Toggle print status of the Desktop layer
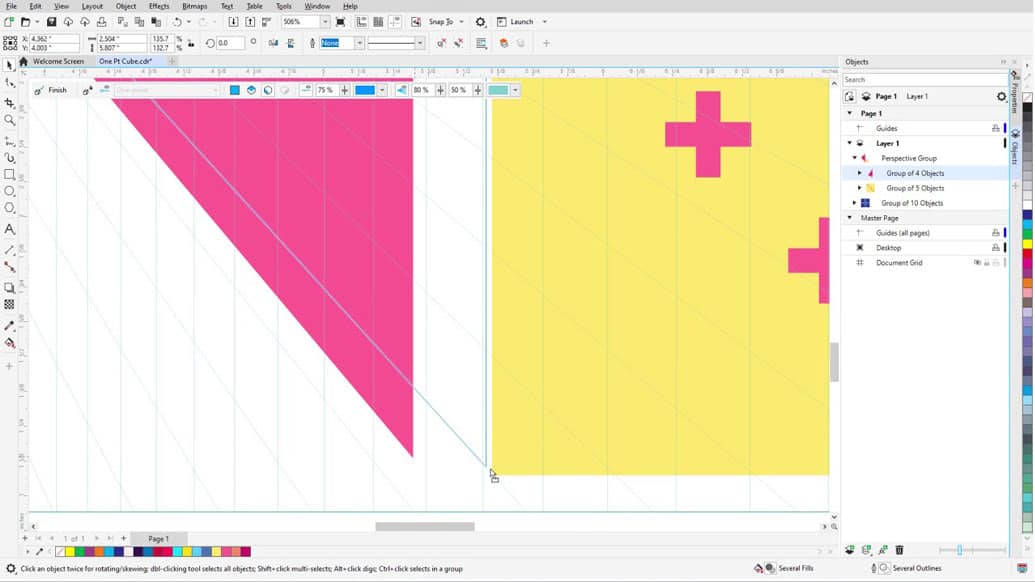Screen dimensions: 1035x582 (995, 248)
